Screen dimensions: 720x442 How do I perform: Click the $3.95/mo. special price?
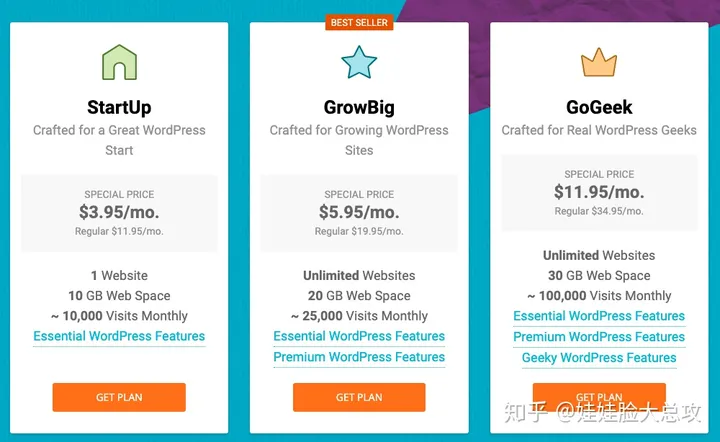tap(119, 212)
